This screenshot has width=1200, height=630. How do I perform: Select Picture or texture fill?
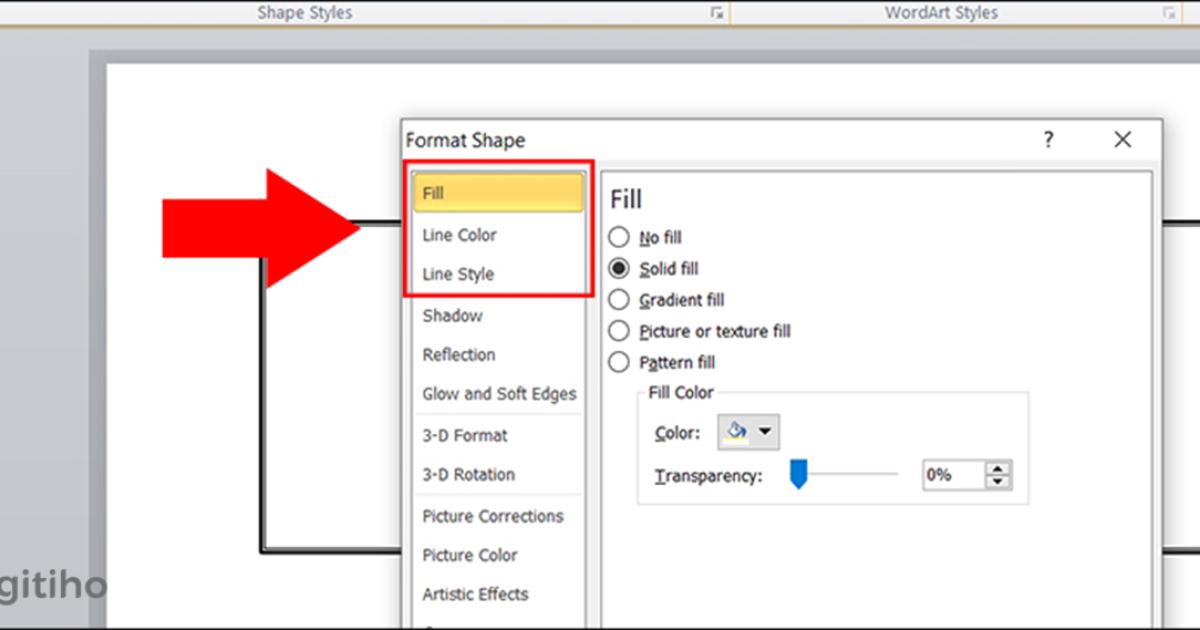click(619, 331)
